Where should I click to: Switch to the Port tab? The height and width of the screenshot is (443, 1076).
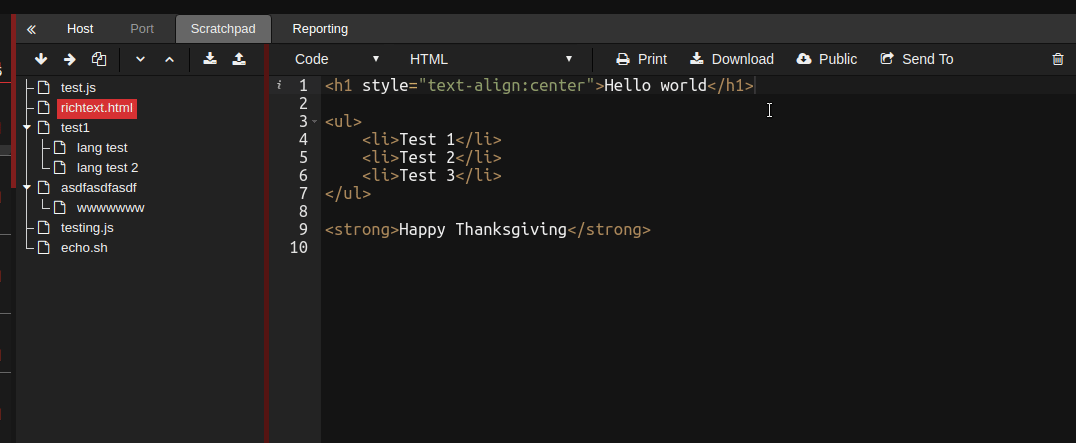[142, 29]
